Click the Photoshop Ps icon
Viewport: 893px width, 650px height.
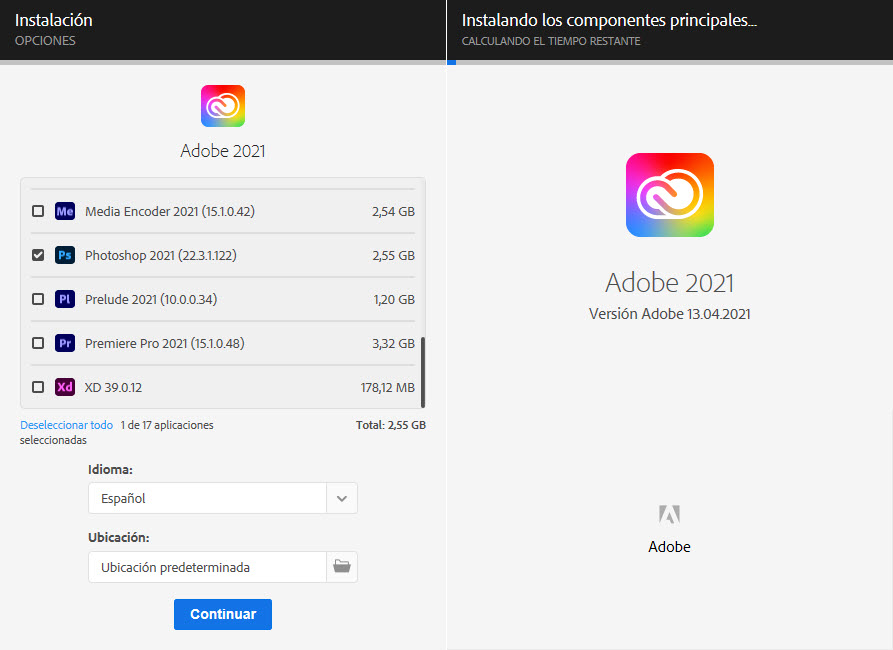coord(65,255)
